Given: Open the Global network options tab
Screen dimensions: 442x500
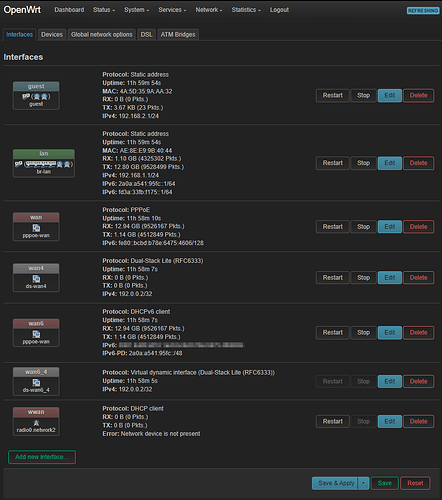Looking at the screenshot, I should pyautogui.click(x=102, y=34).
